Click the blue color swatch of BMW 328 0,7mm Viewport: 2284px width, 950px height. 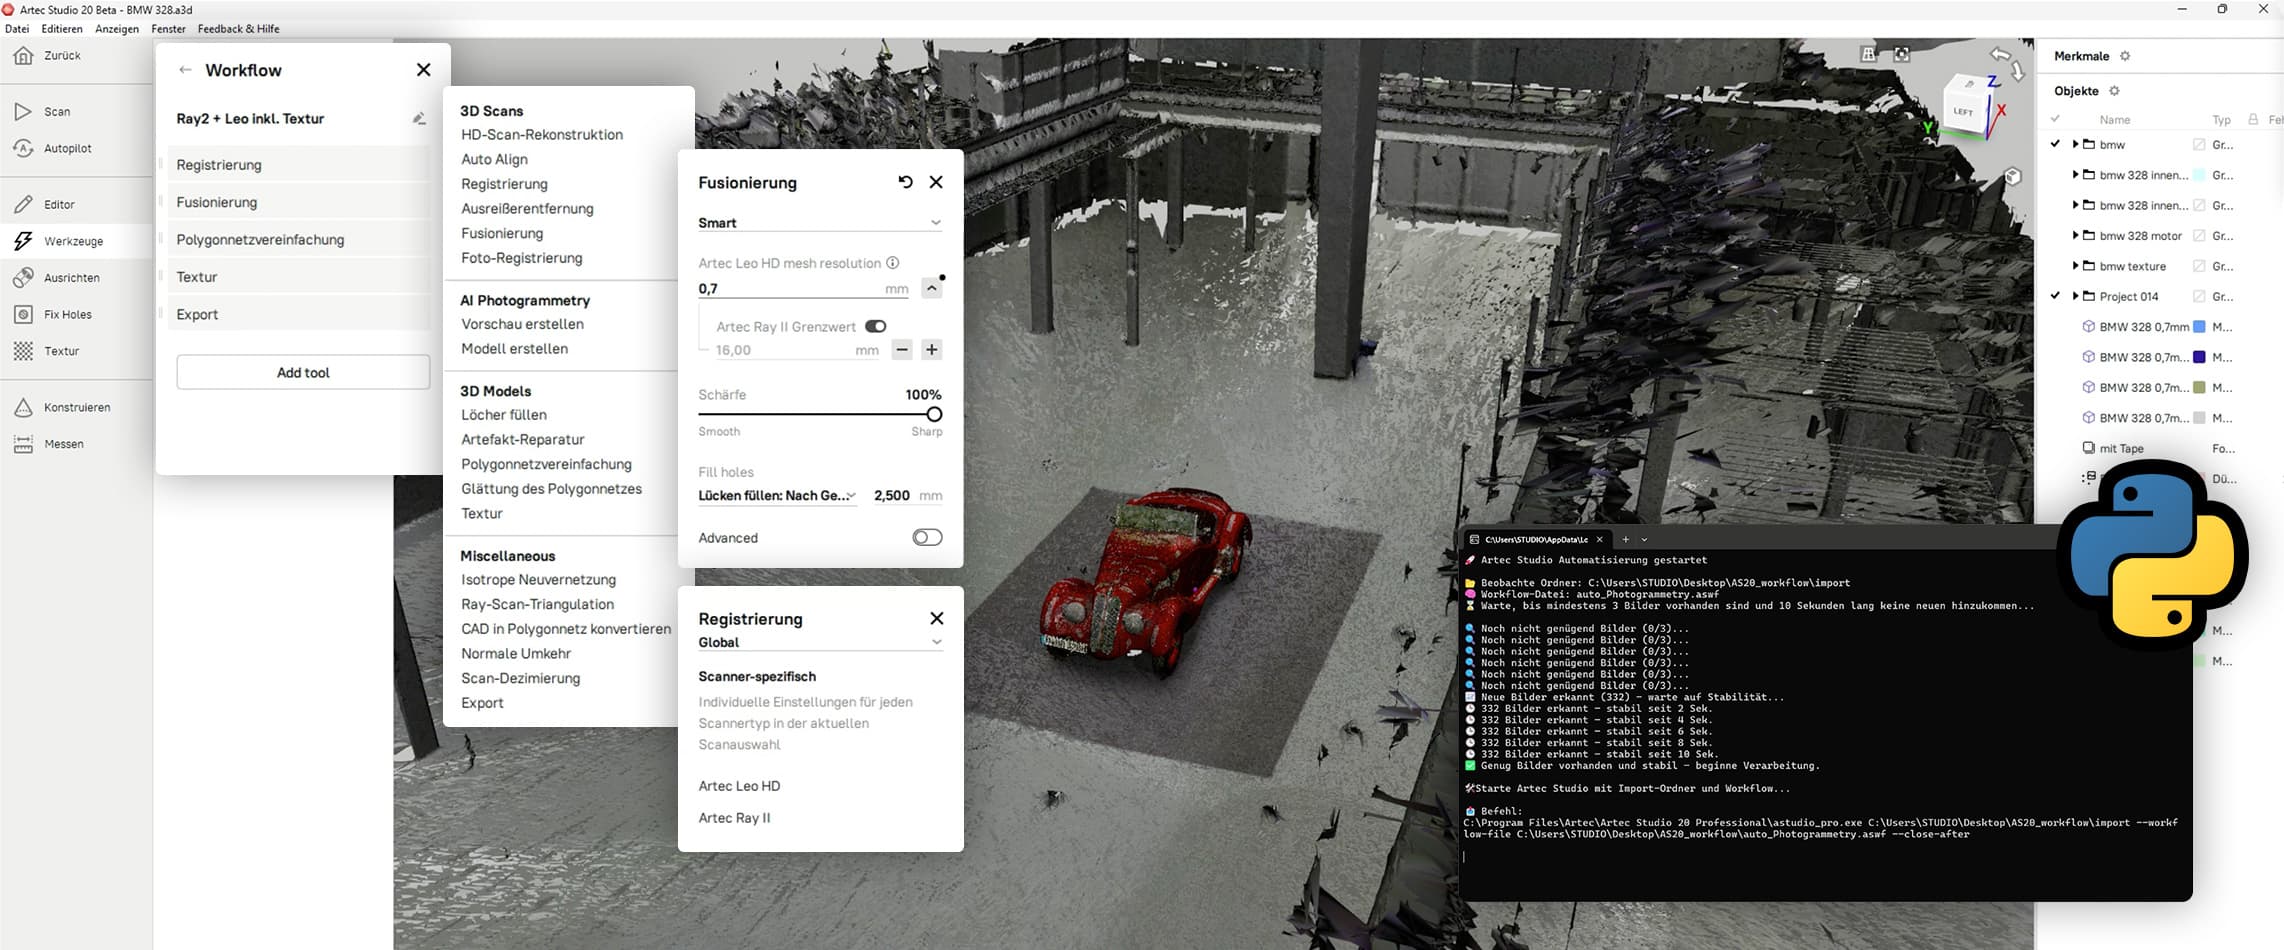[x=2197, y=326]
